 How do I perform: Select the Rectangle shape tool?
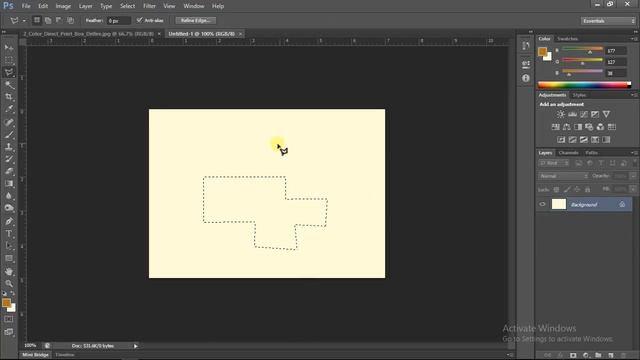tap(9, 258)
